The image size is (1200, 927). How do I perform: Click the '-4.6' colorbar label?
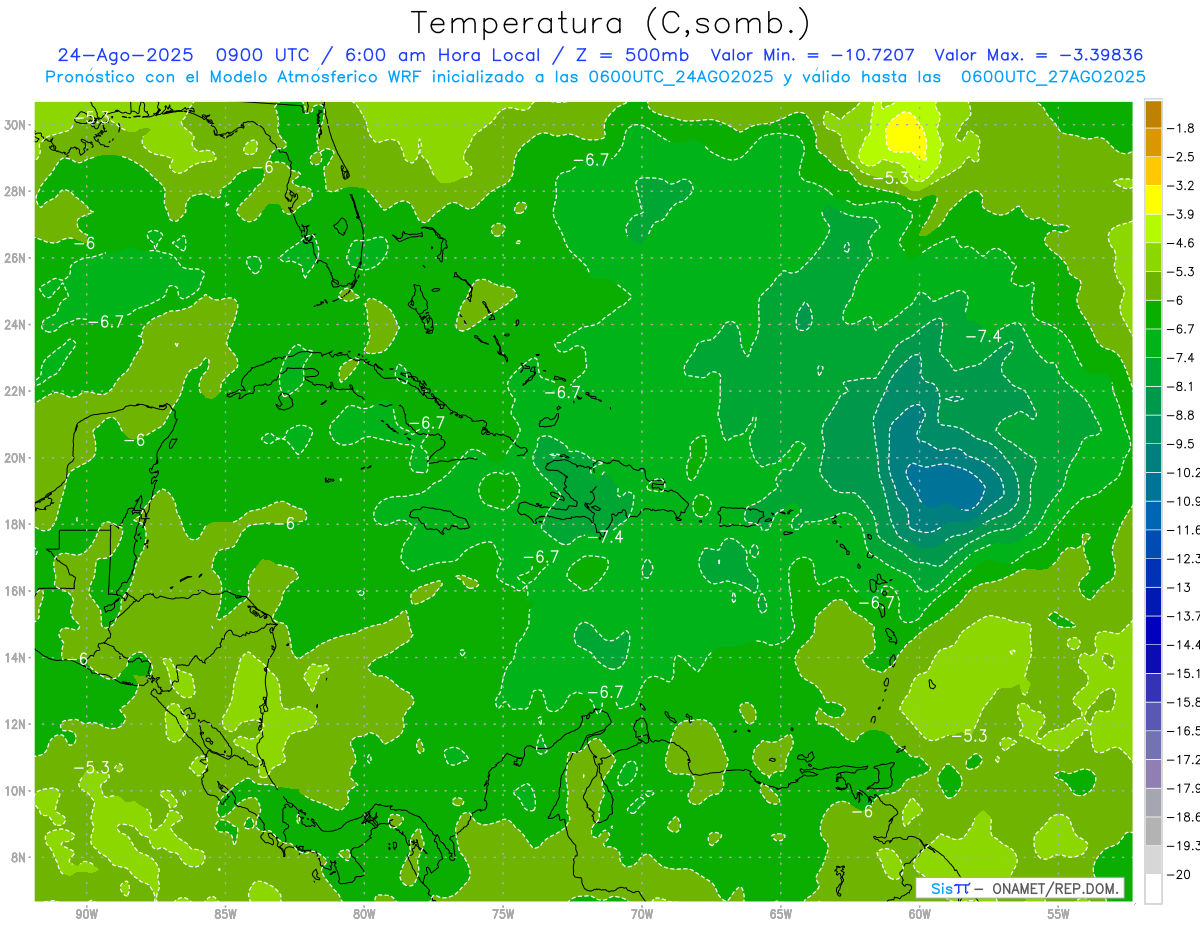click(1181, 243)
